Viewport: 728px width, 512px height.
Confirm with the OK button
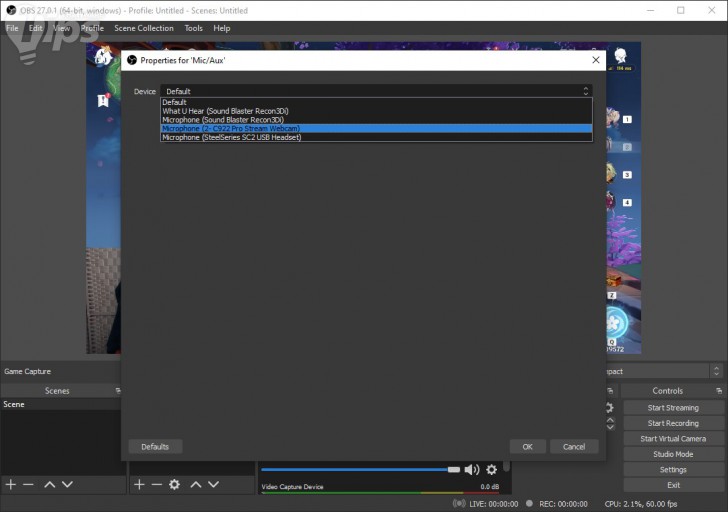click(x=527, y=447)
